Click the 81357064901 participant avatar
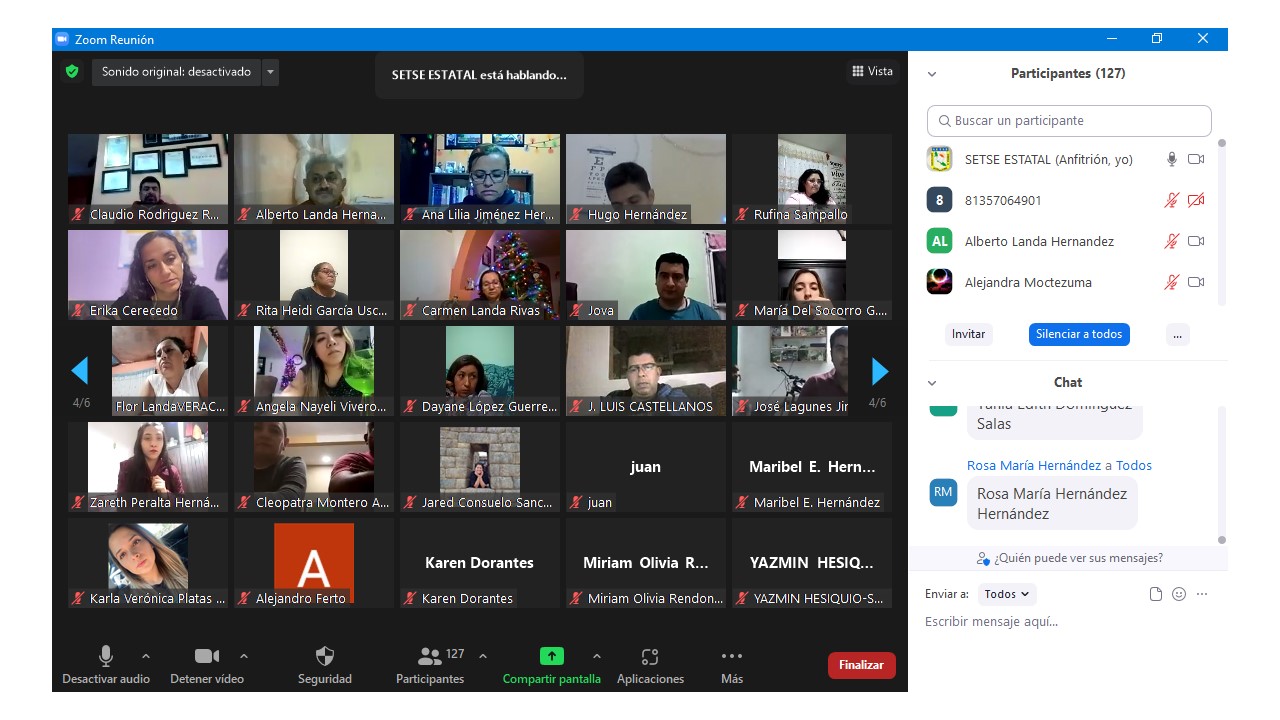The height and width of the screenshot is (720, 1280). pyautogui.click(x=939, y=200)
